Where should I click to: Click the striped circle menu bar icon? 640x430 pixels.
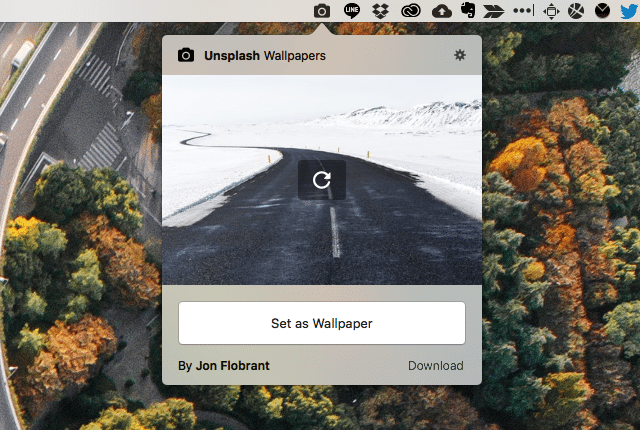pos(576,11)
